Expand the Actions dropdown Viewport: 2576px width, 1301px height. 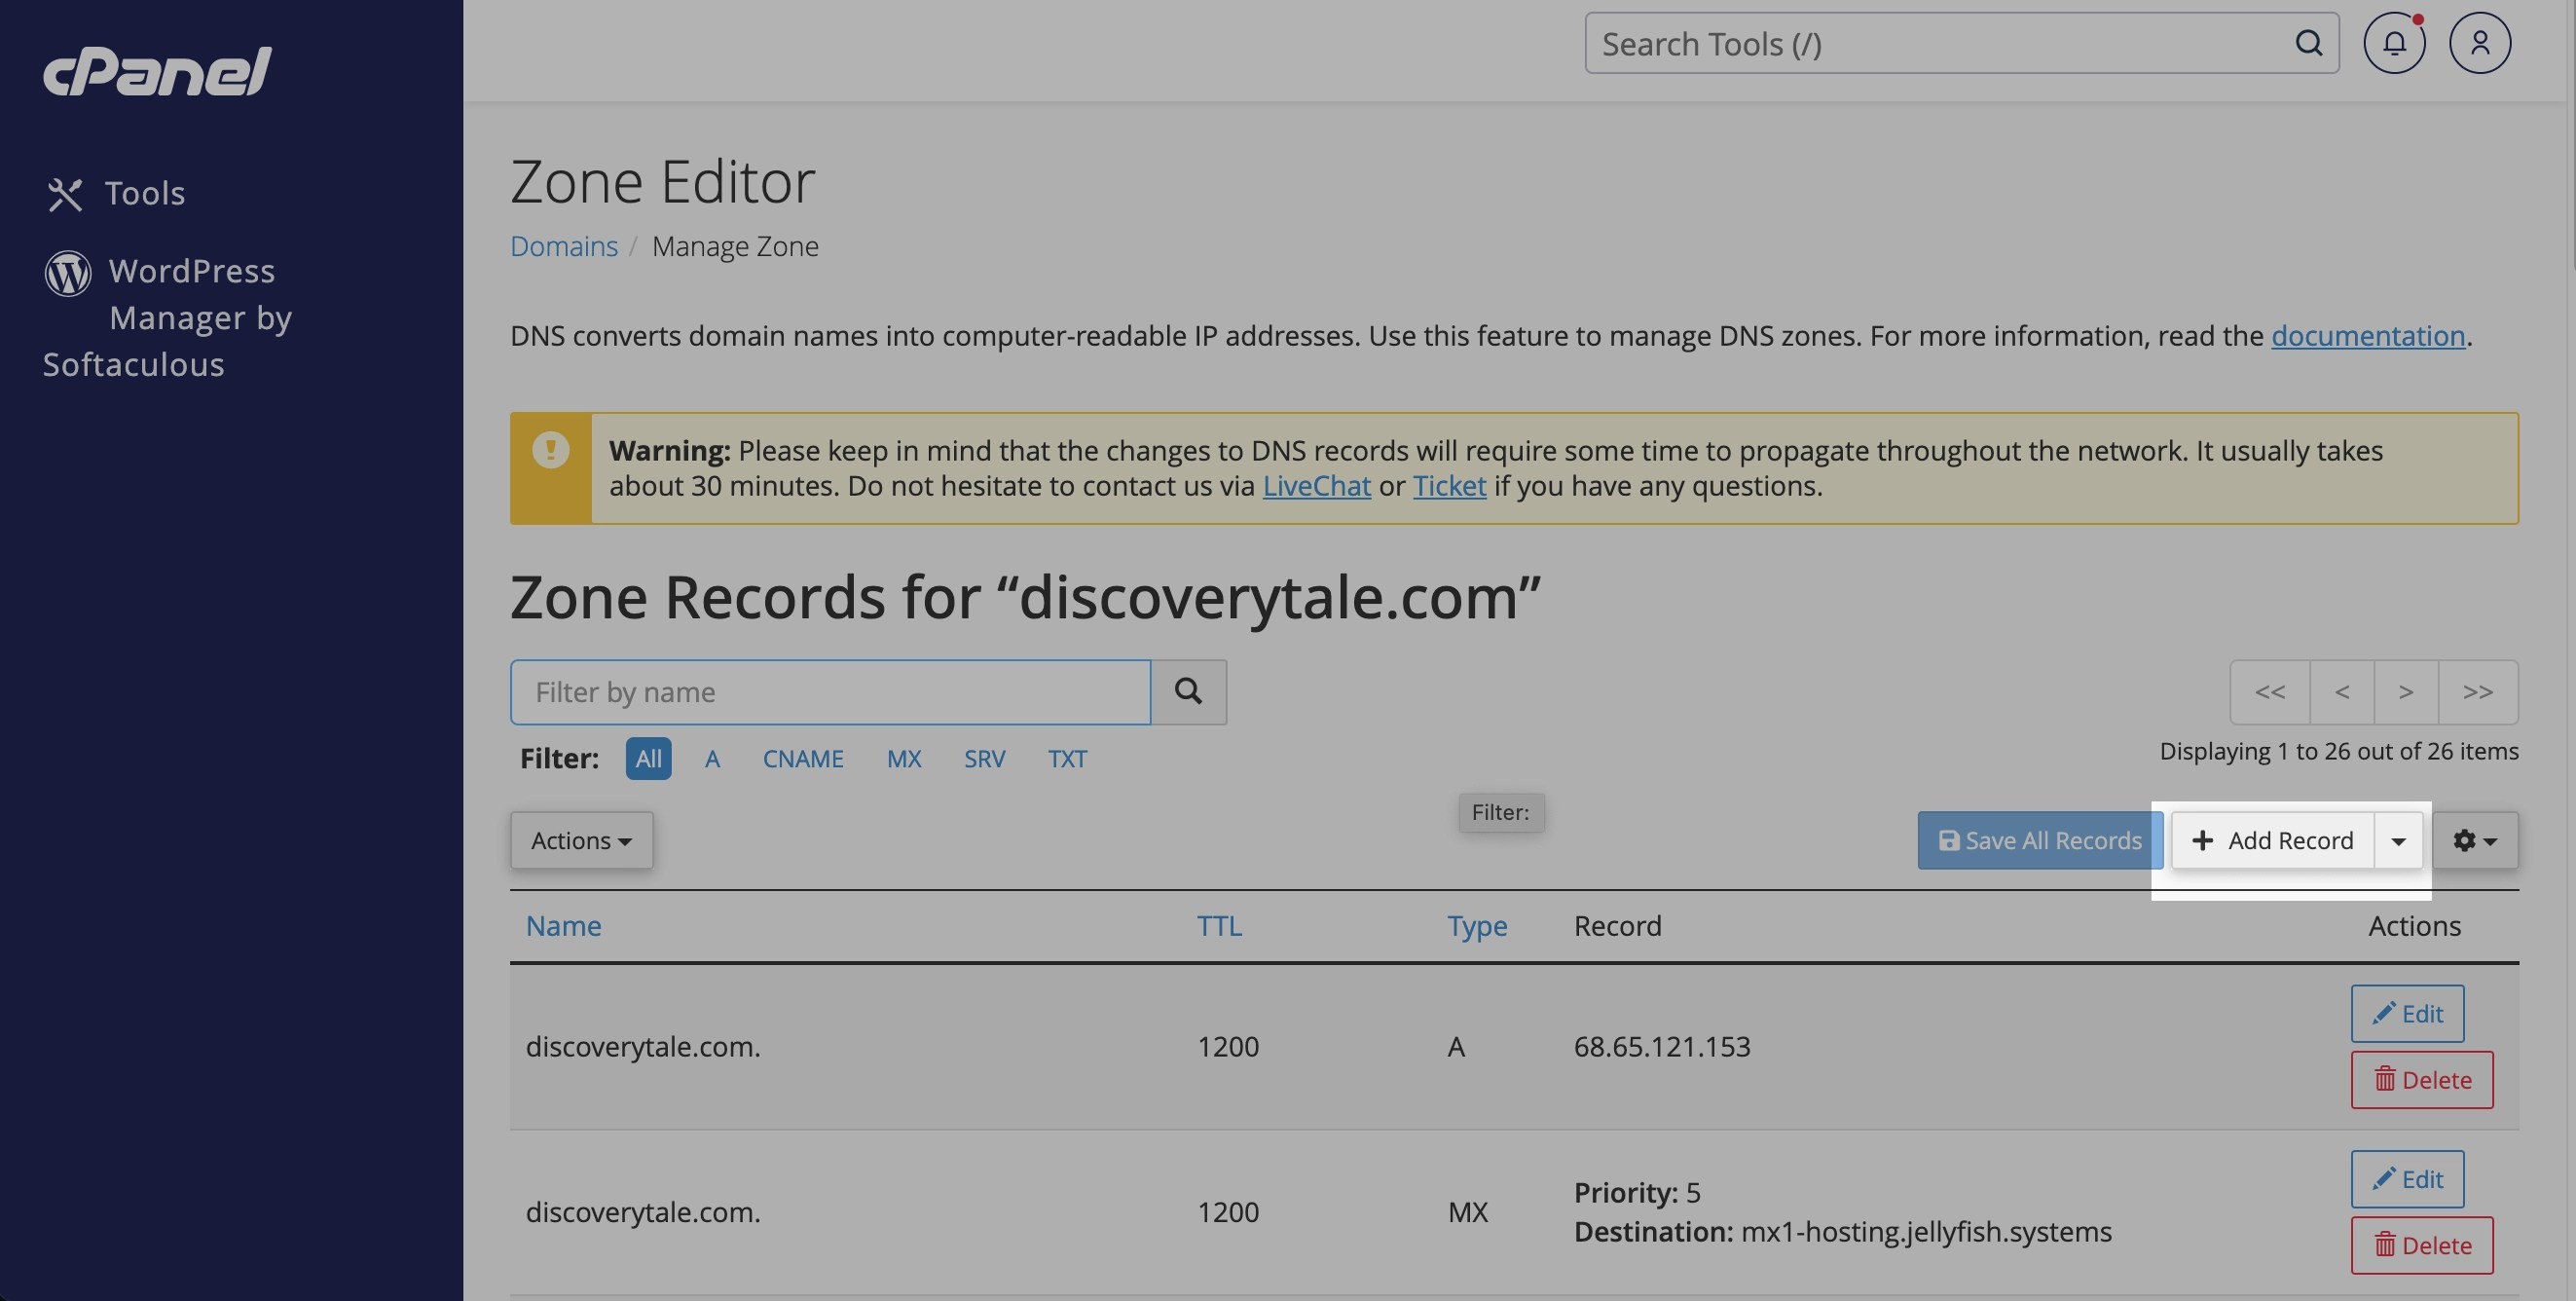coord(581,841)
